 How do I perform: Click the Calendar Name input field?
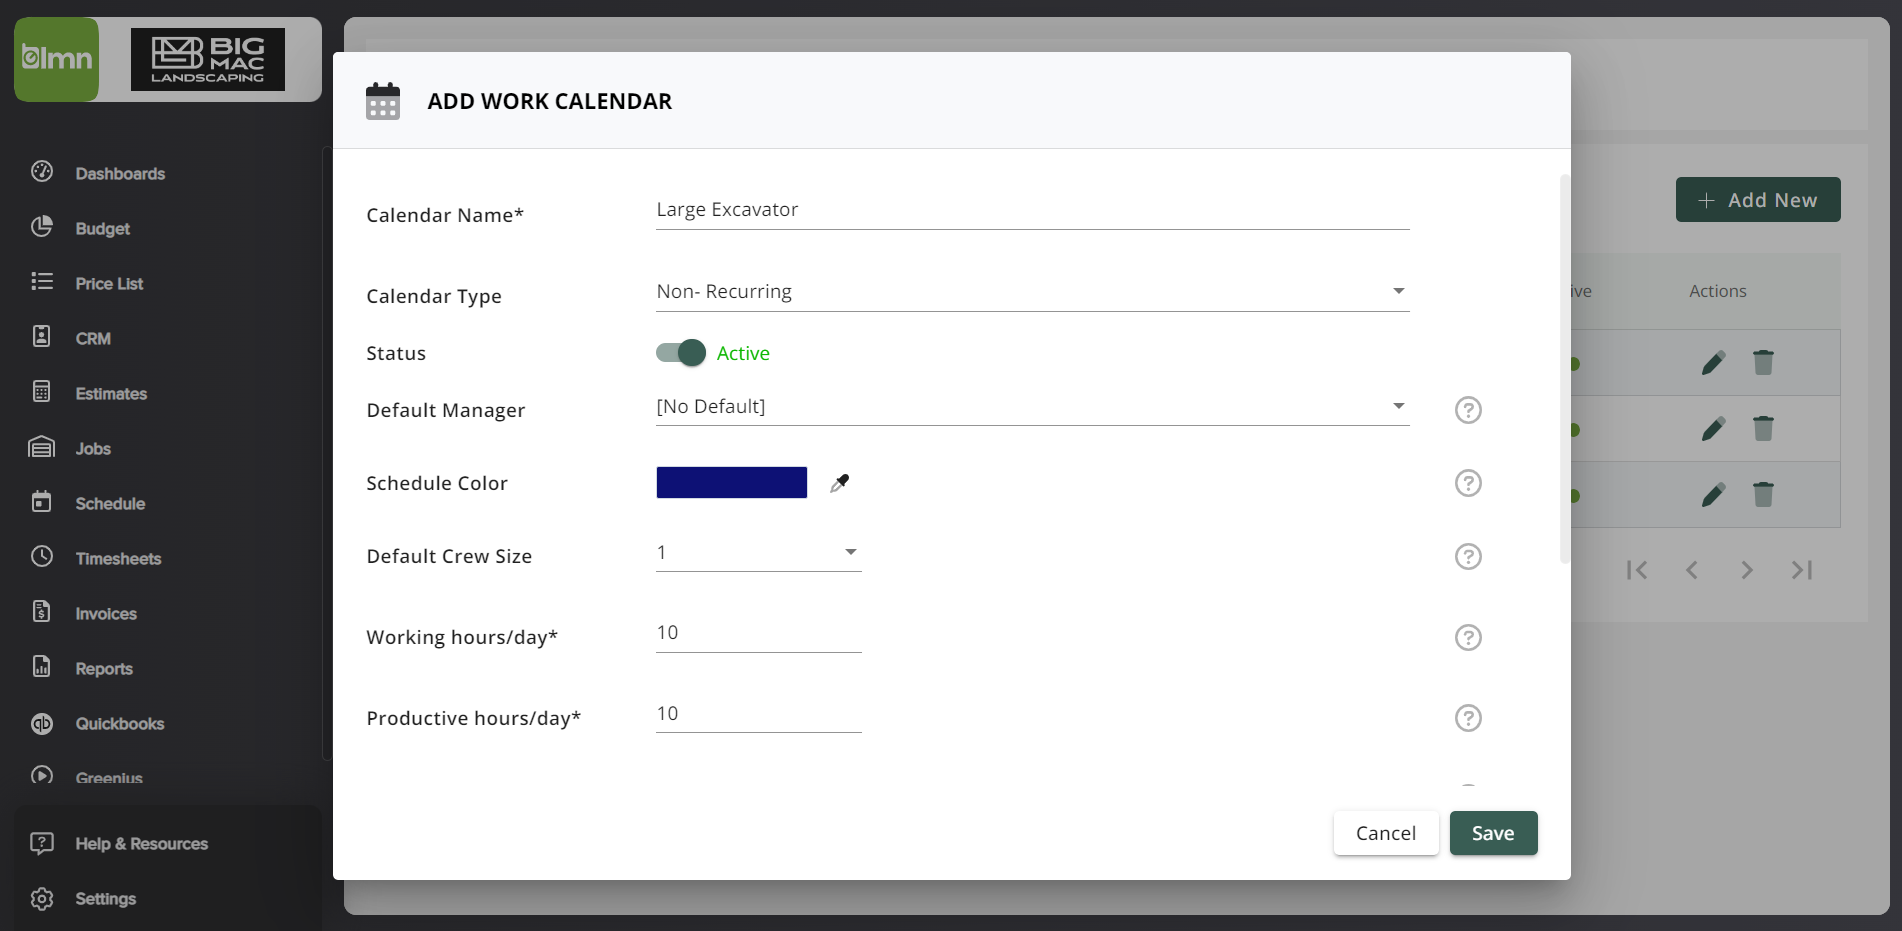coord(1032,210)
